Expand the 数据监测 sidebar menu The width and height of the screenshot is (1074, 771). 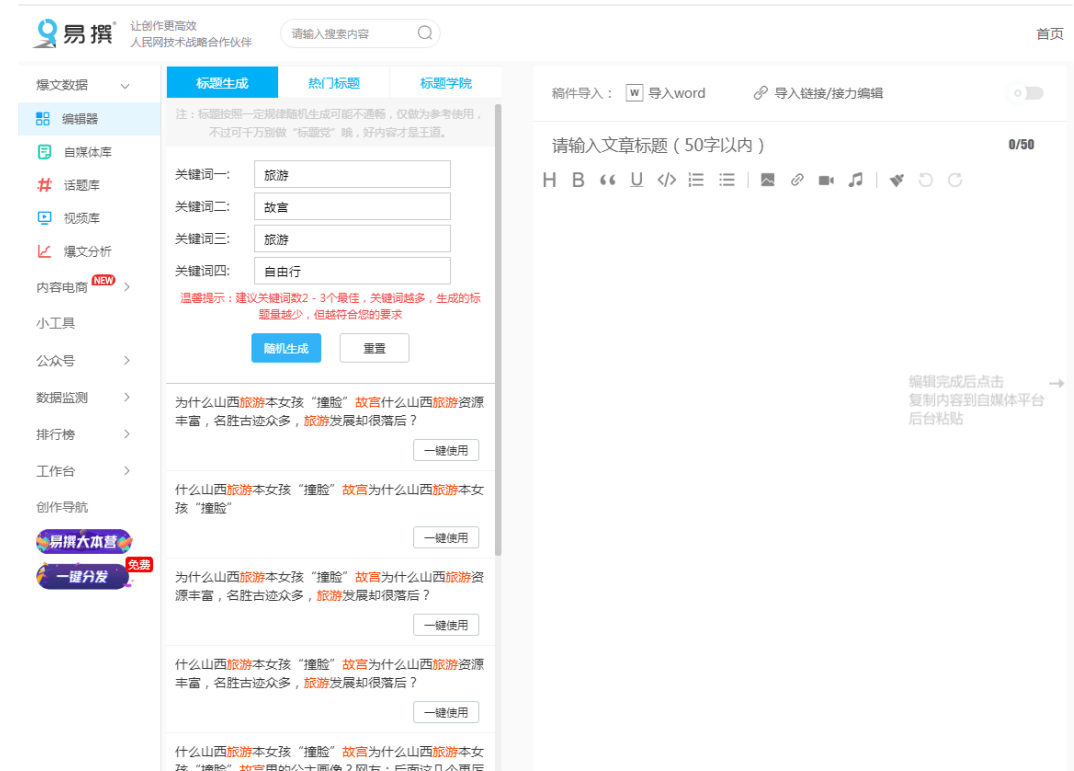tap(127, 397)
